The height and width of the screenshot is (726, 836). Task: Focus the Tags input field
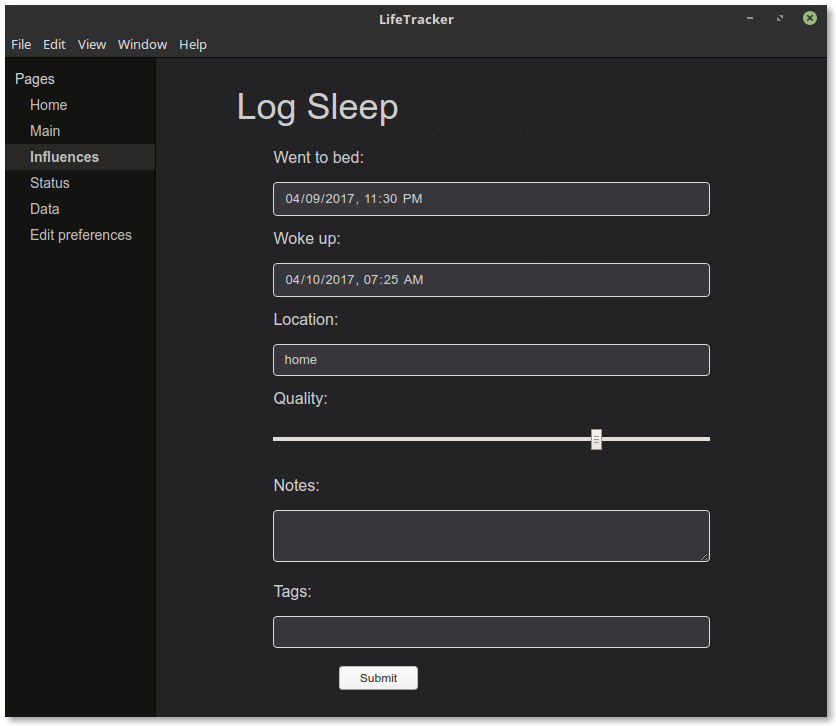(491, 632)
